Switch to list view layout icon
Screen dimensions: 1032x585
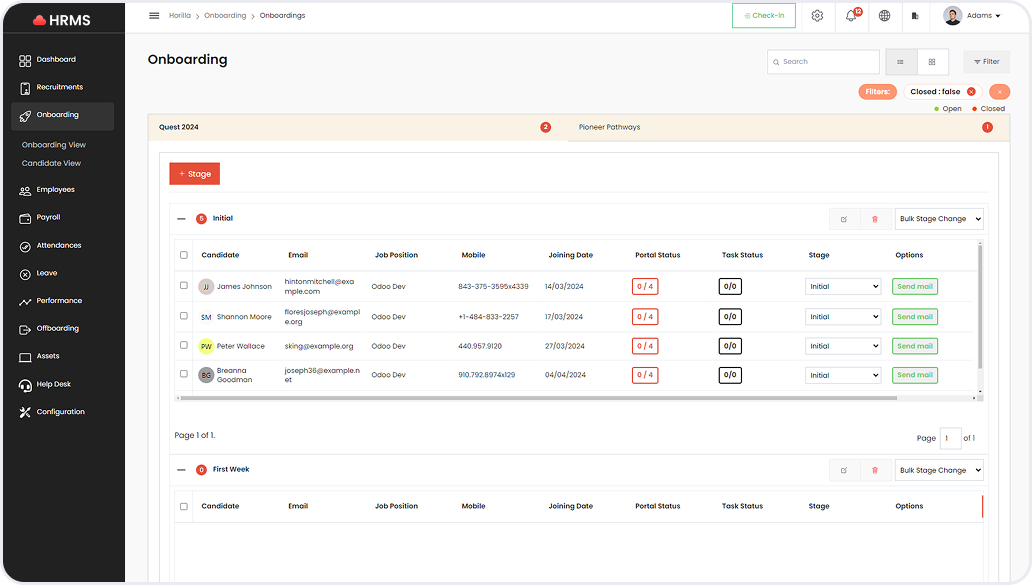tap(900, 62)
